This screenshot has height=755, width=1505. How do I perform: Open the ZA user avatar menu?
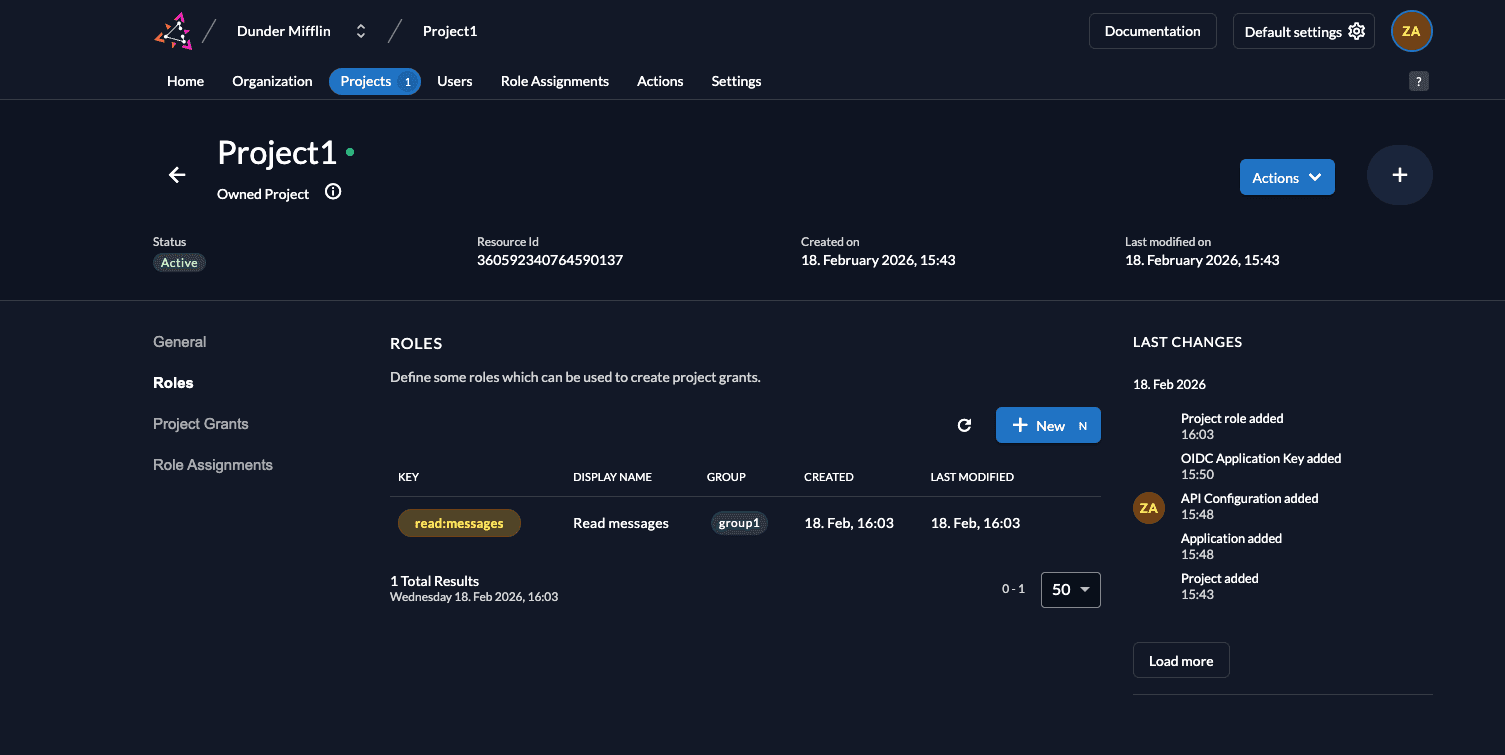coord(1411,31)
